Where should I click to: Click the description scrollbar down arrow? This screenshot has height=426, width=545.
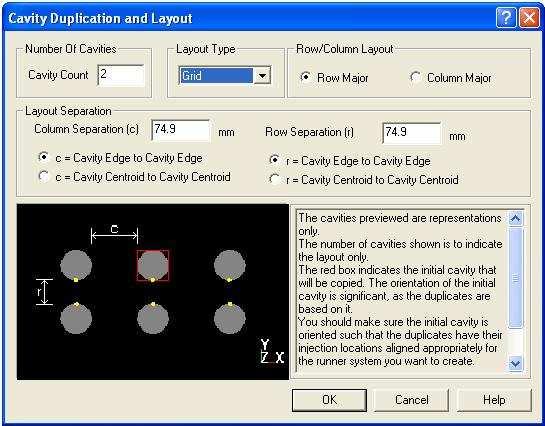pos(515,363)
